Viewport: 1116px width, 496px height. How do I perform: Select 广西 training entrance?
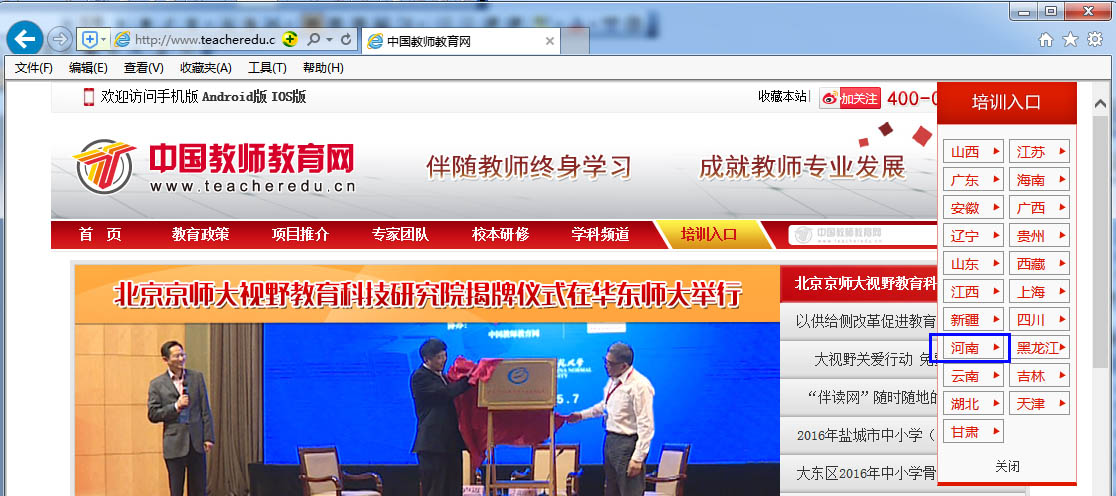click(x=1039, y=208)
